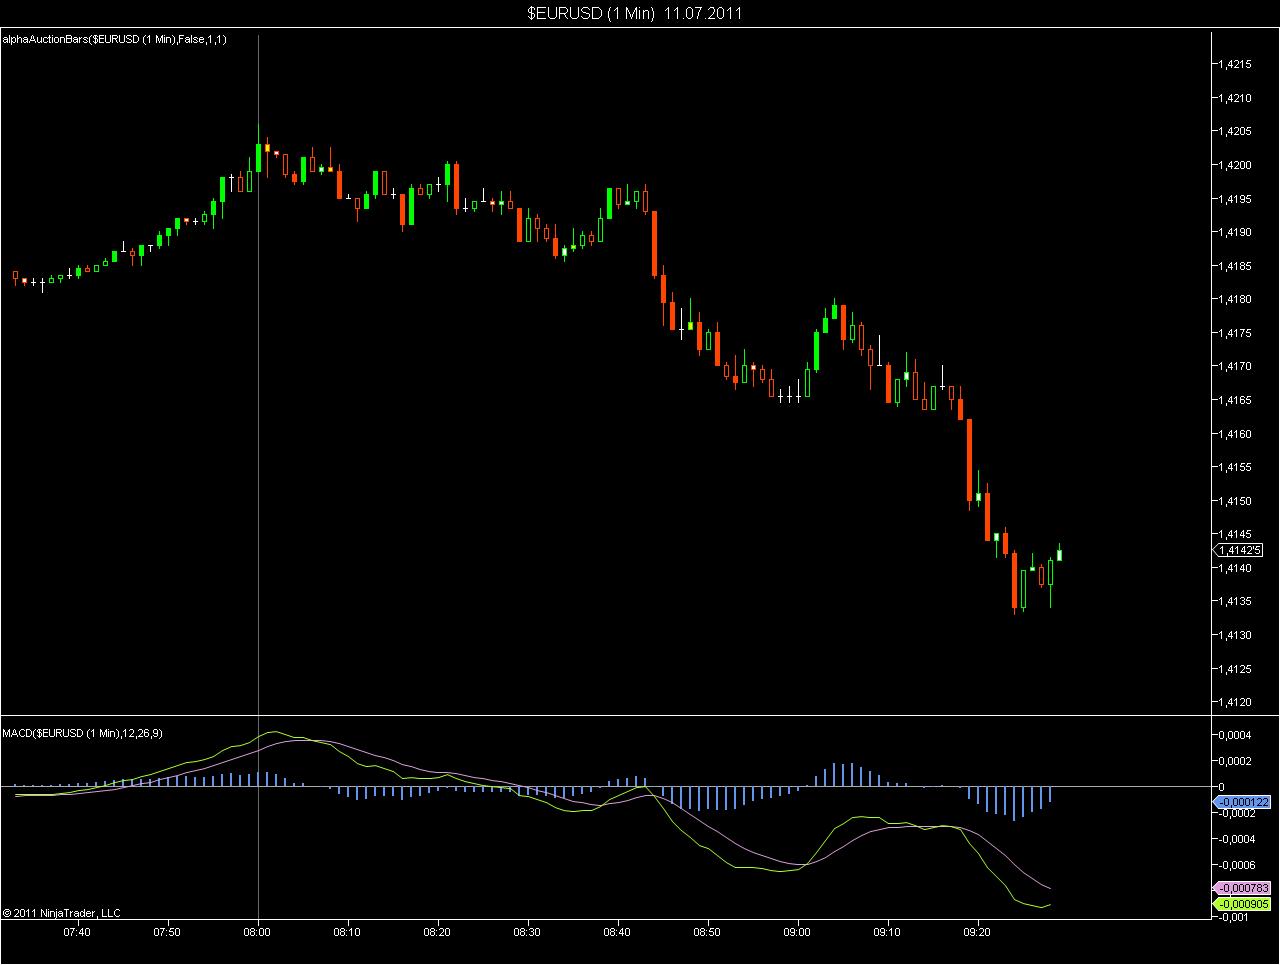The width and height of the screenshot is (1280, 965).
Task: Click the 1,4165 price axis label
Action: point(1235,400)
